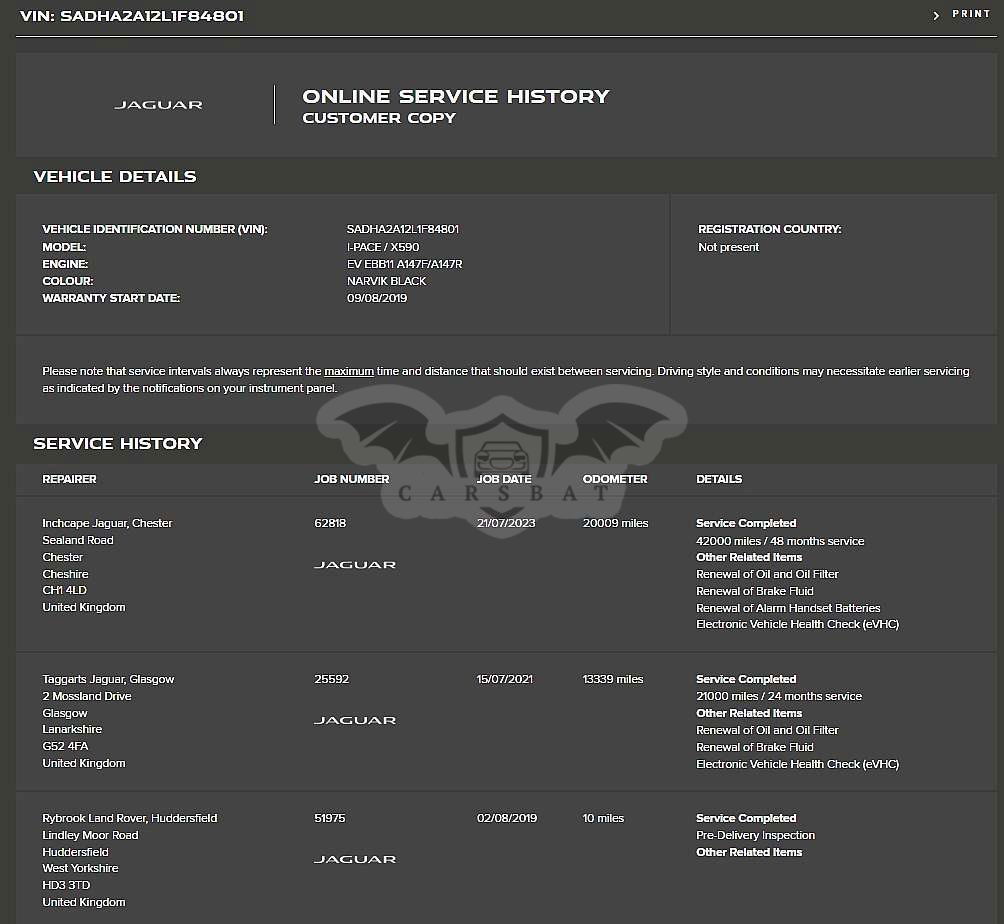Click the underlined word "maximum" in the note
Image resolution: width=1004 pixels, height=924 pixels.
click(349, 371)
